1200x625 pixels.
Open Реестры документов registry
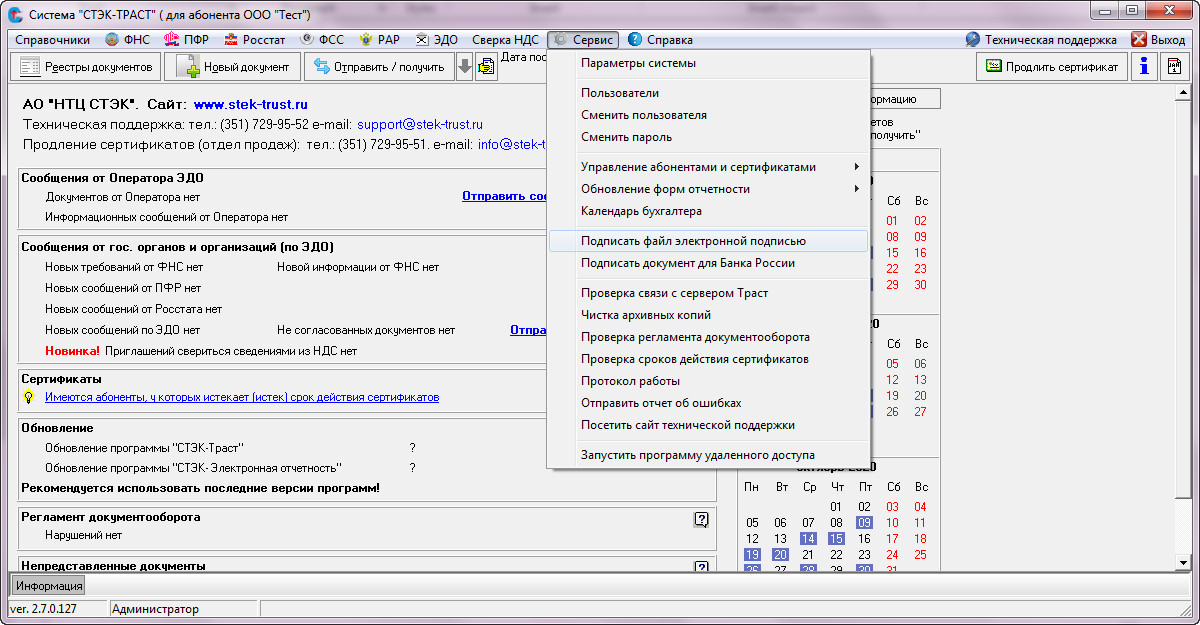pyautogui.click(x=85, y=67)
